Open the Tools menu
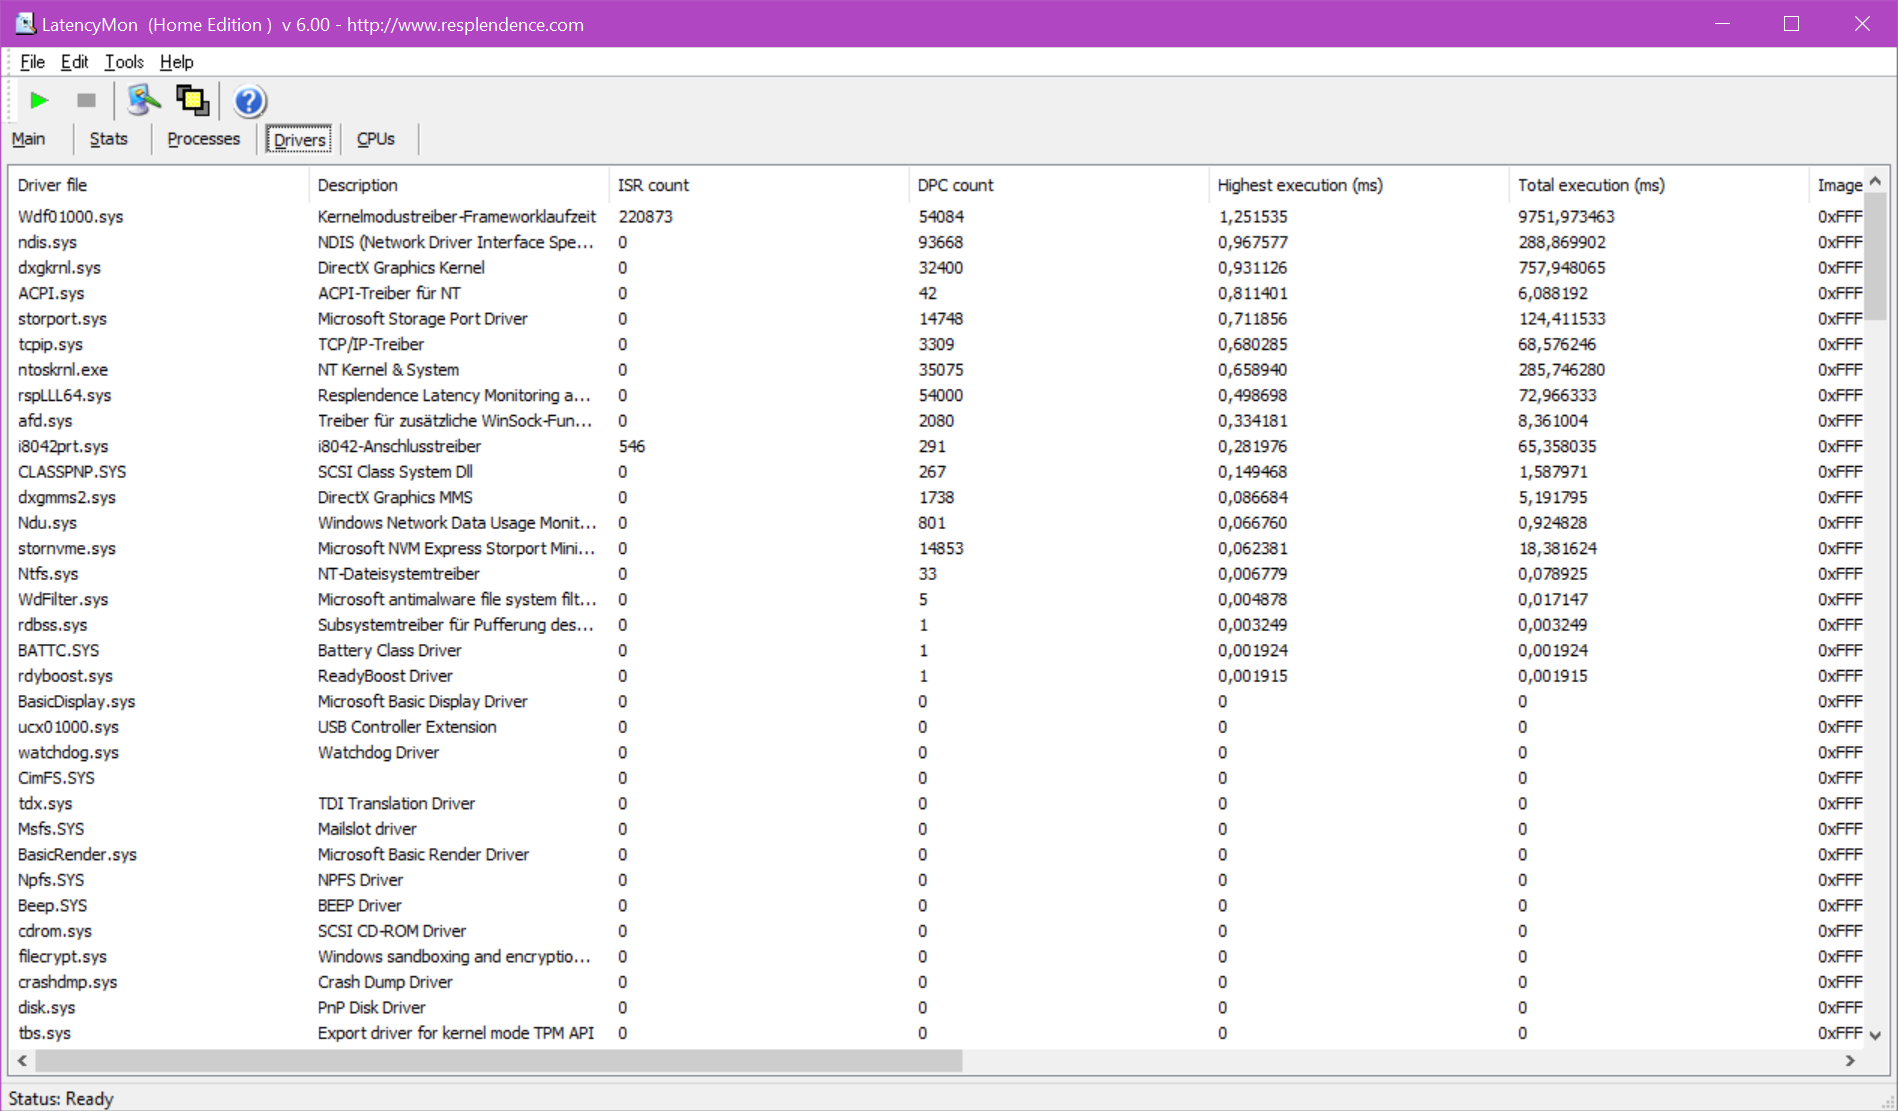This screenshot has height=1111, width=1898. point(124,62)
